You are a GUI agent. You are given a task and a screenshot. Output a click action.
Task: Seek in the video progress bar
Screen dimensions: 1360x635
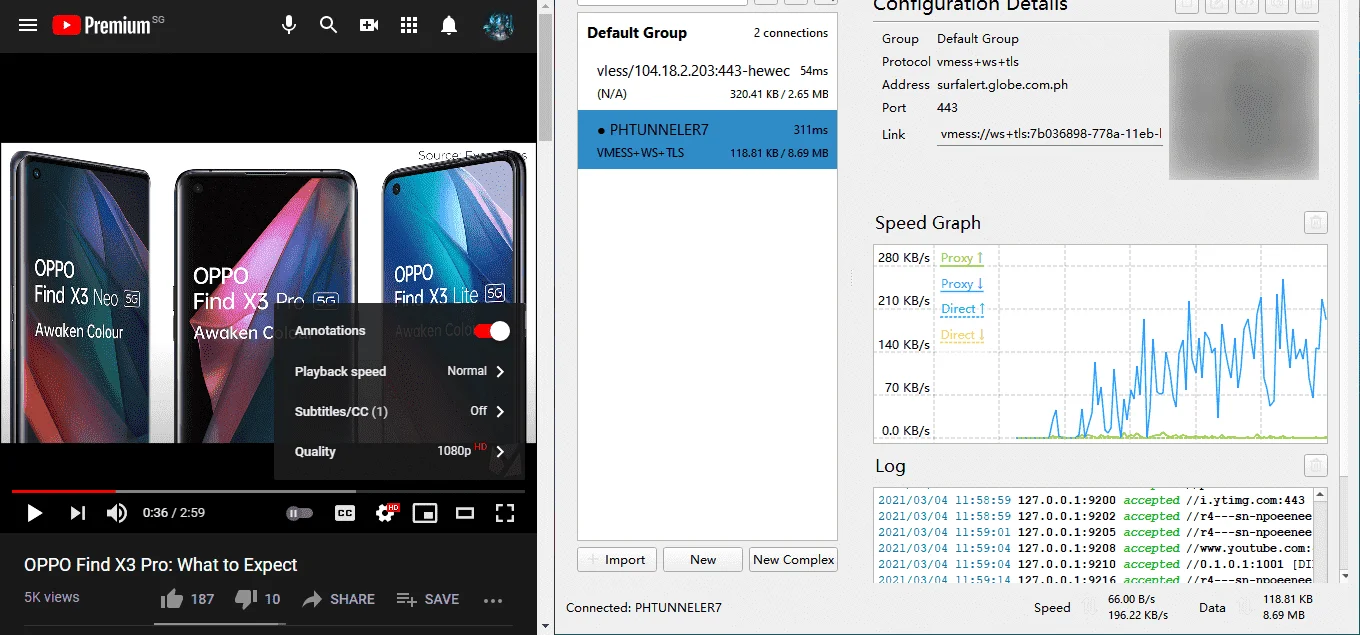pos(268,491)
